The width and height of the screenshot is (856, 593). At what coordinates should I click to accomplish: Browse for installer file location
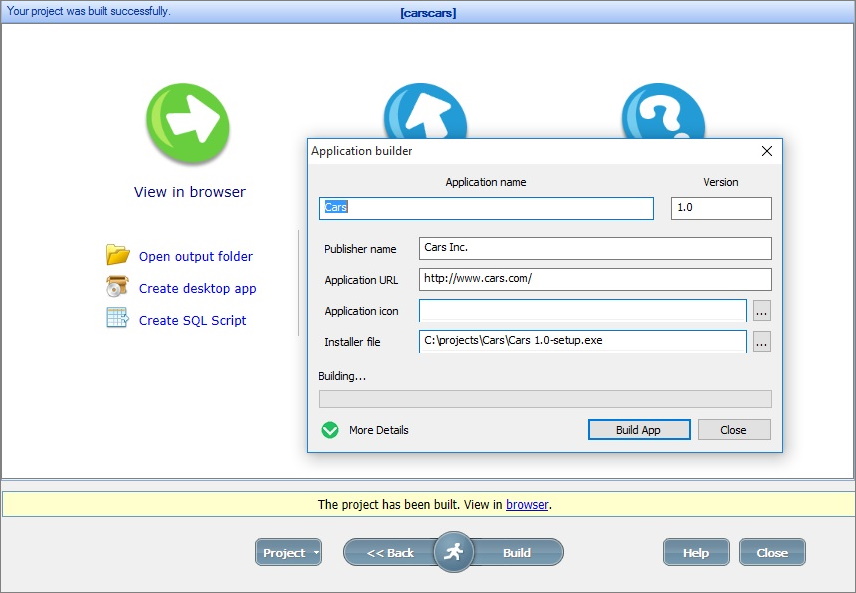tap(762, 342)
